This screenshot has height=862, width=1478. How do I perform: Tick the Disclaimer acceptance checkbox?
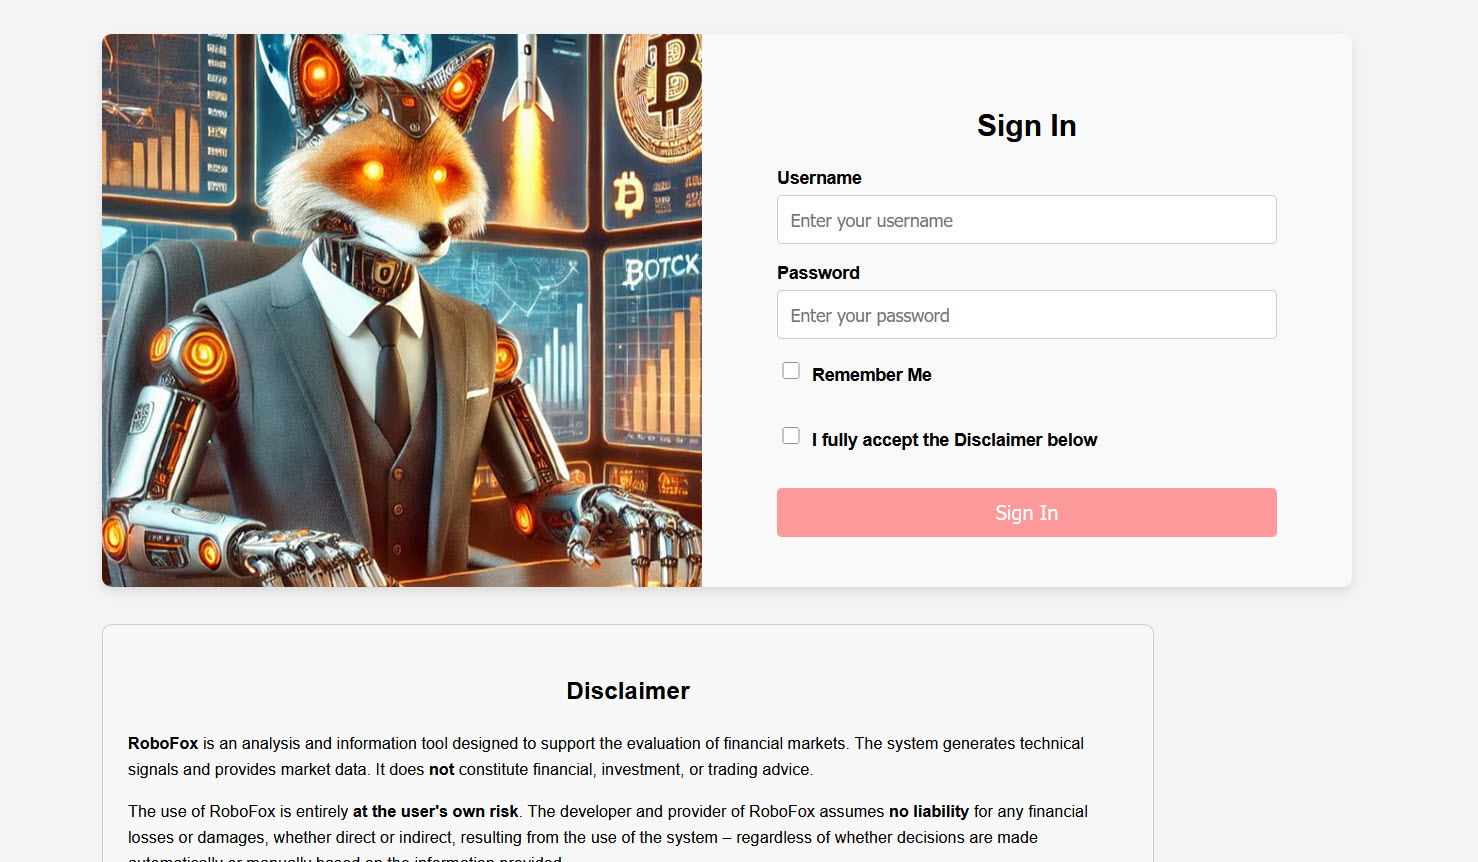(x=791, y=436)
